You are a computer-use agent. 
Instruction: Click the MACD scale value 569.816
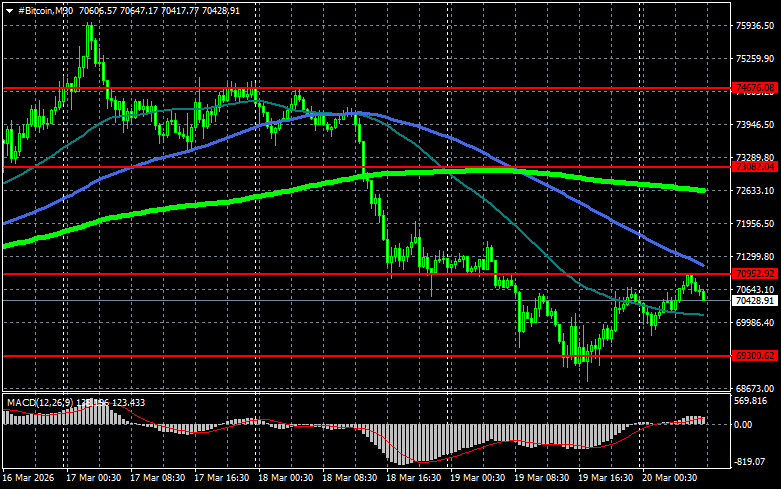(751, 401)
